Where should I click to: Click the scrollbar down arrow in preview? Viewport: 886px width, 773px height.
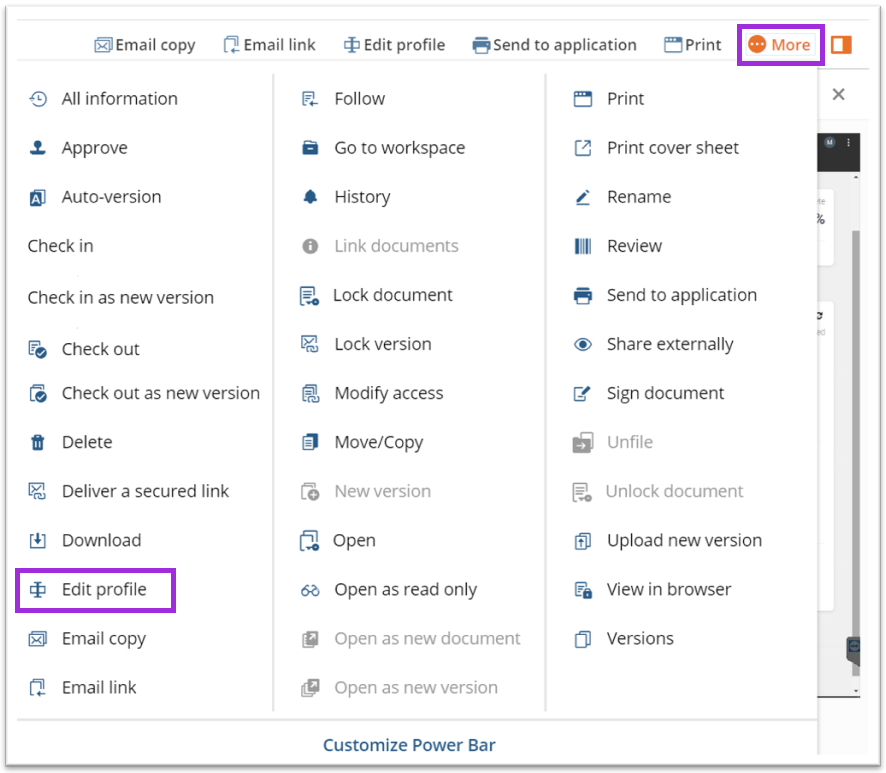tap(856, 691)
